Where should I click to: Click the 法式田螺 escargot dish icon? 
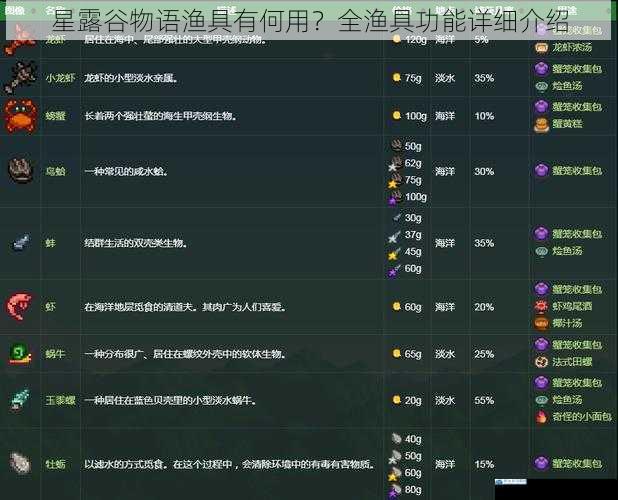tap(541, 362)
